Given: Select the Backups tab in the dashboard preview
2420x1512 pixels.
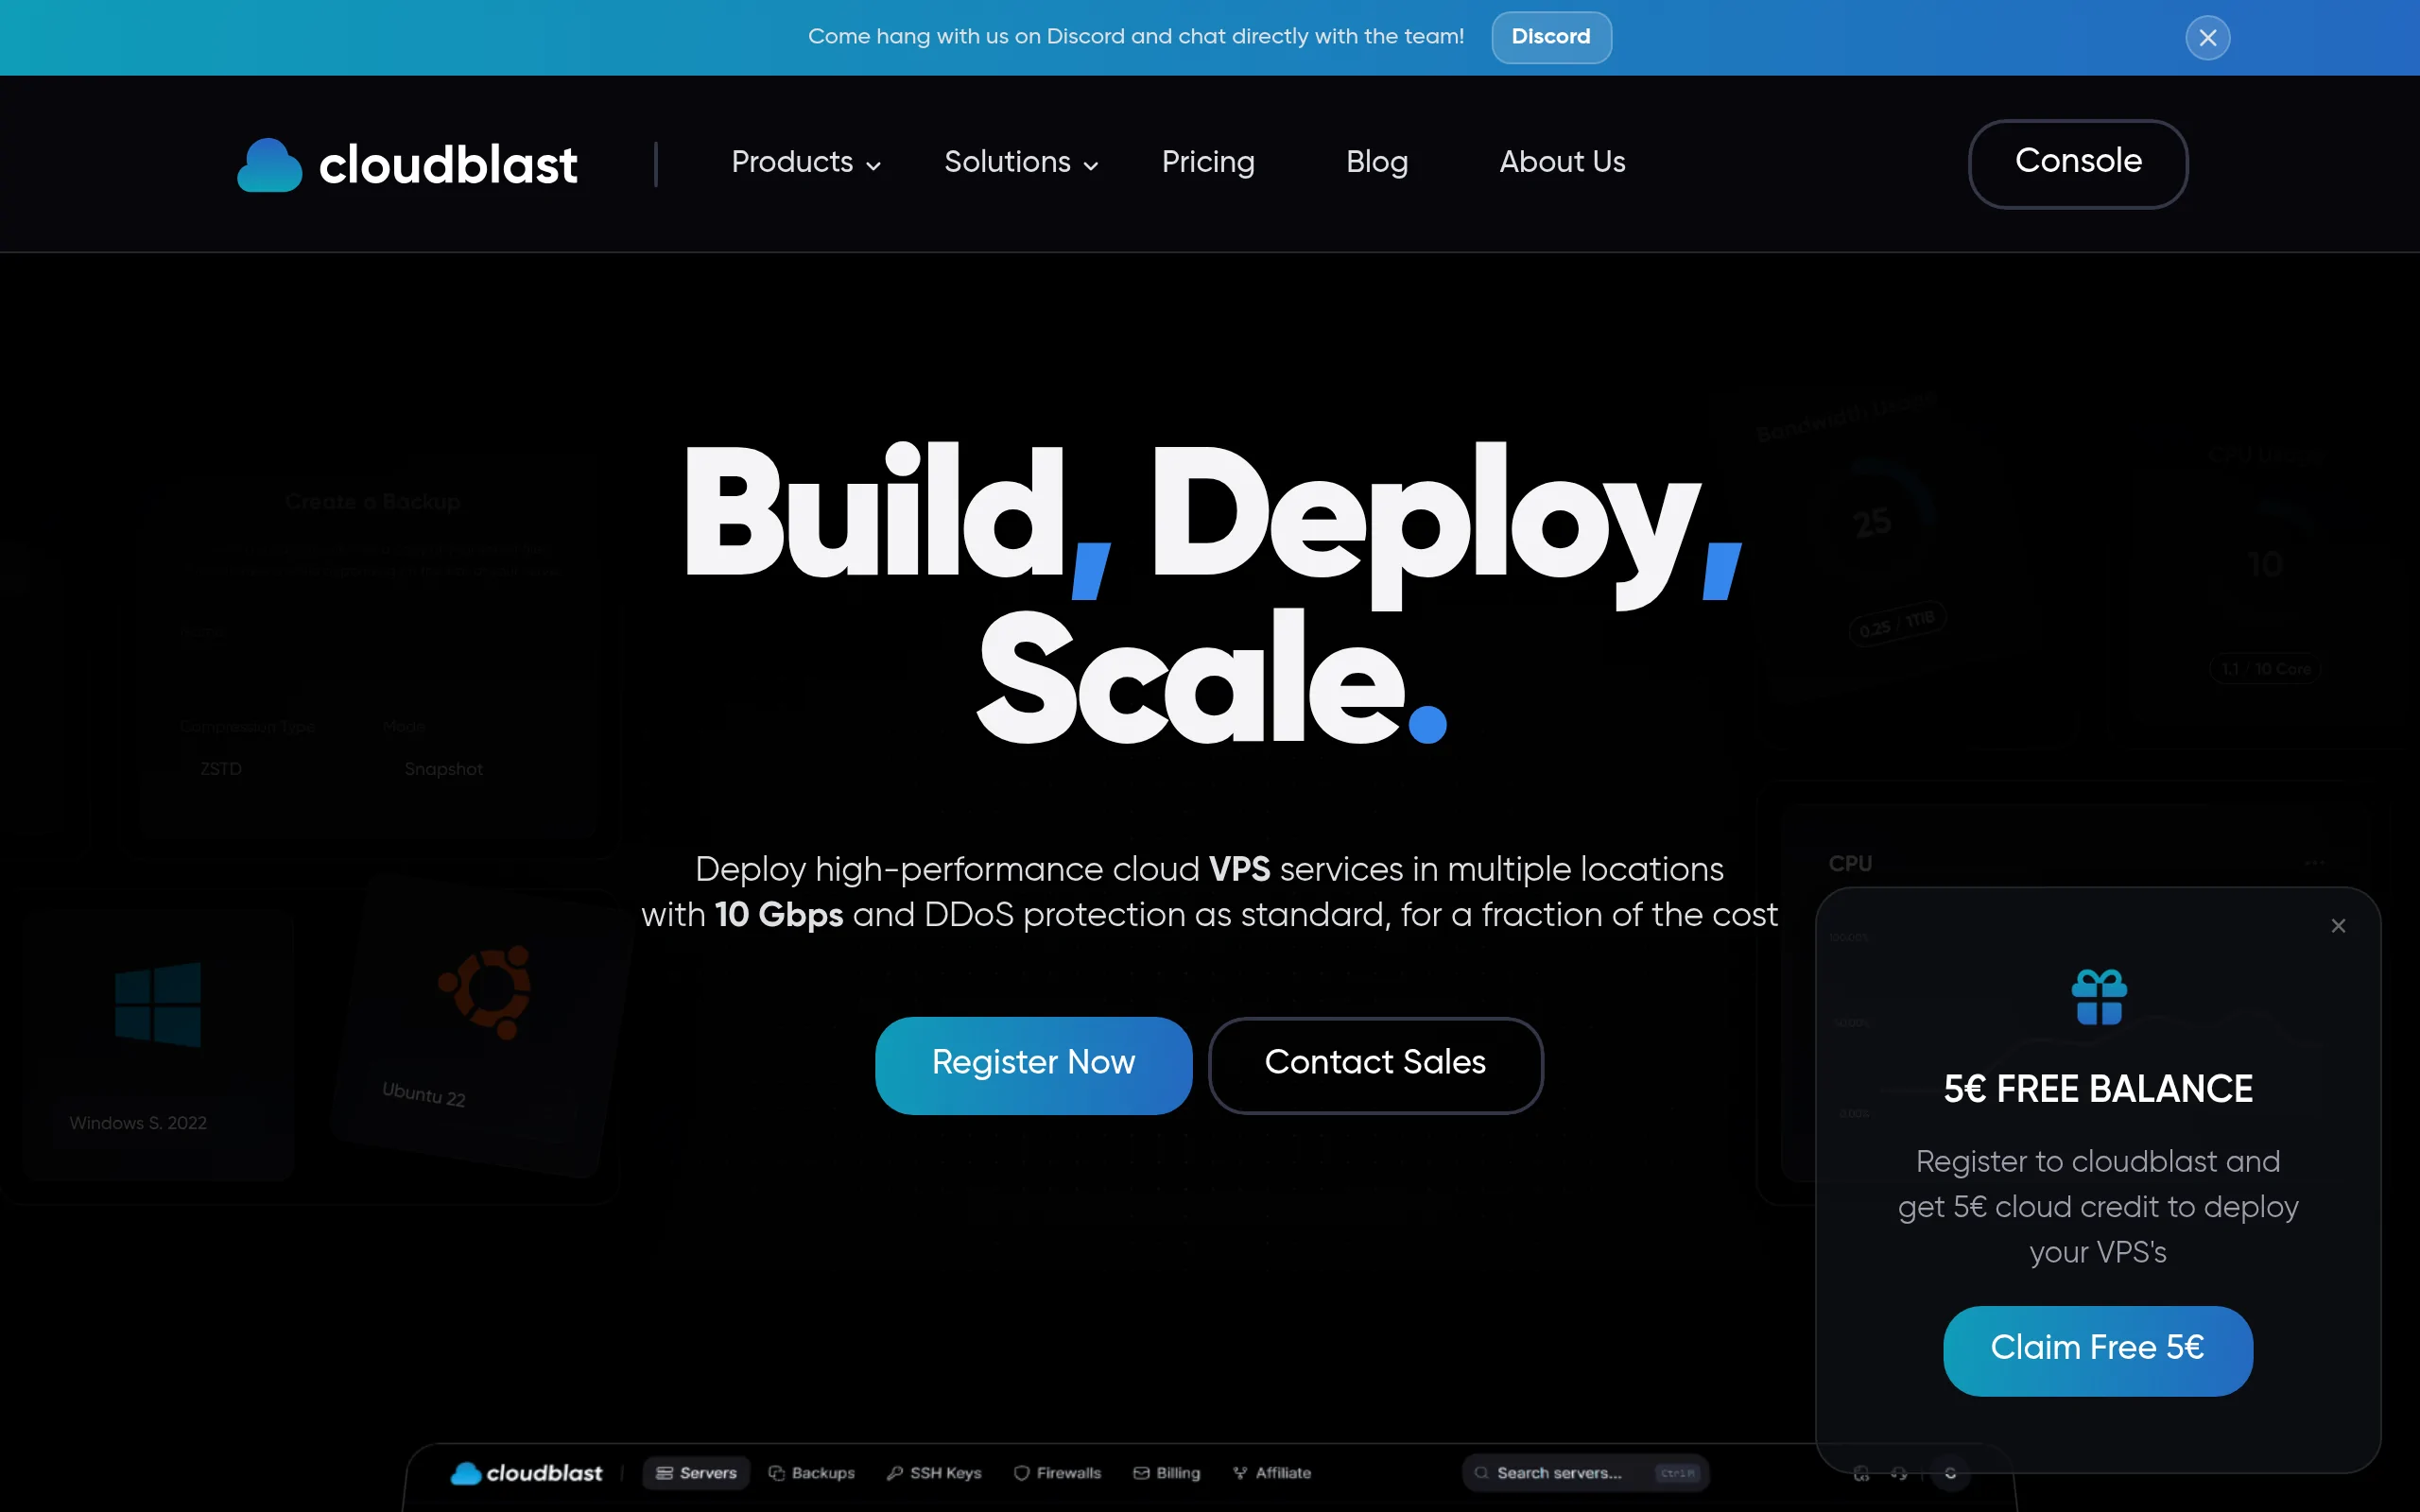Looking at the screenshot, I should (x=812, y=1473).
